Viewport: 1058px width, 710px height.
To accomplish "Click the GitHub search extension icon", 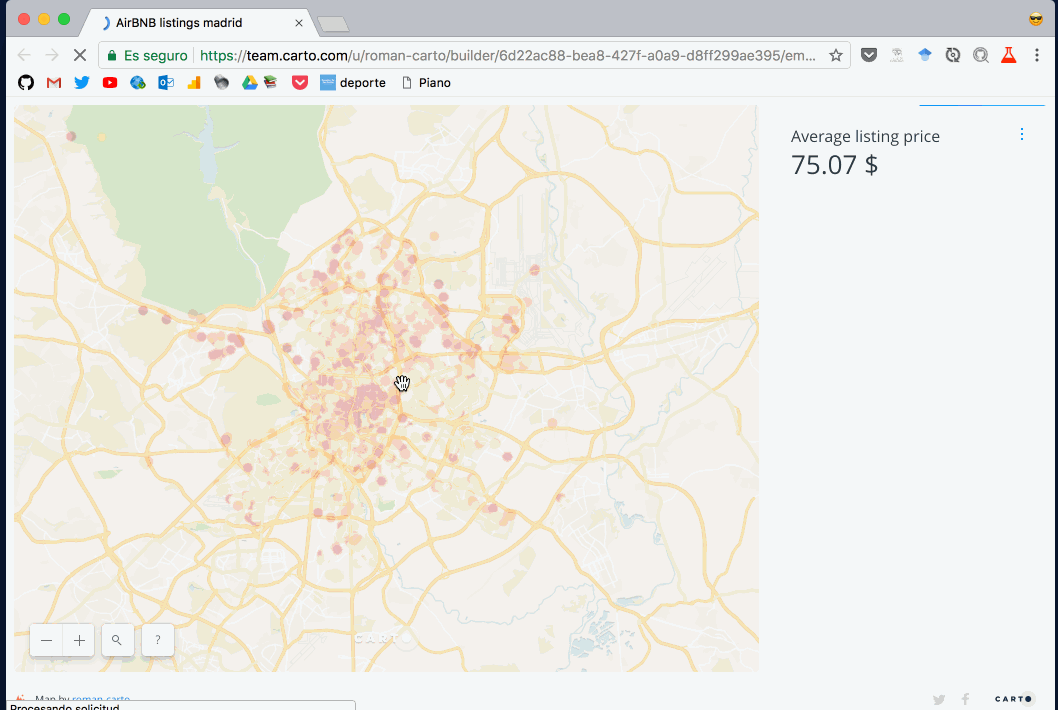I will pyautogui.click(x=980, y=55).
